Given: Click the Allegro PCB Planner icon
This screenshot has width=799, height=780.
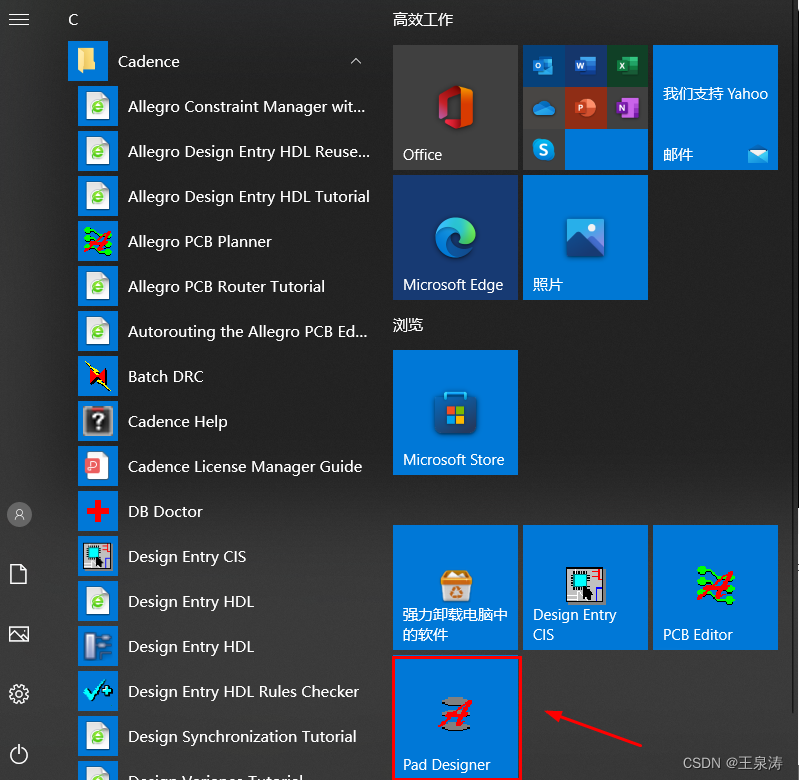Looking at the screenshot, I should click(98, 241).
